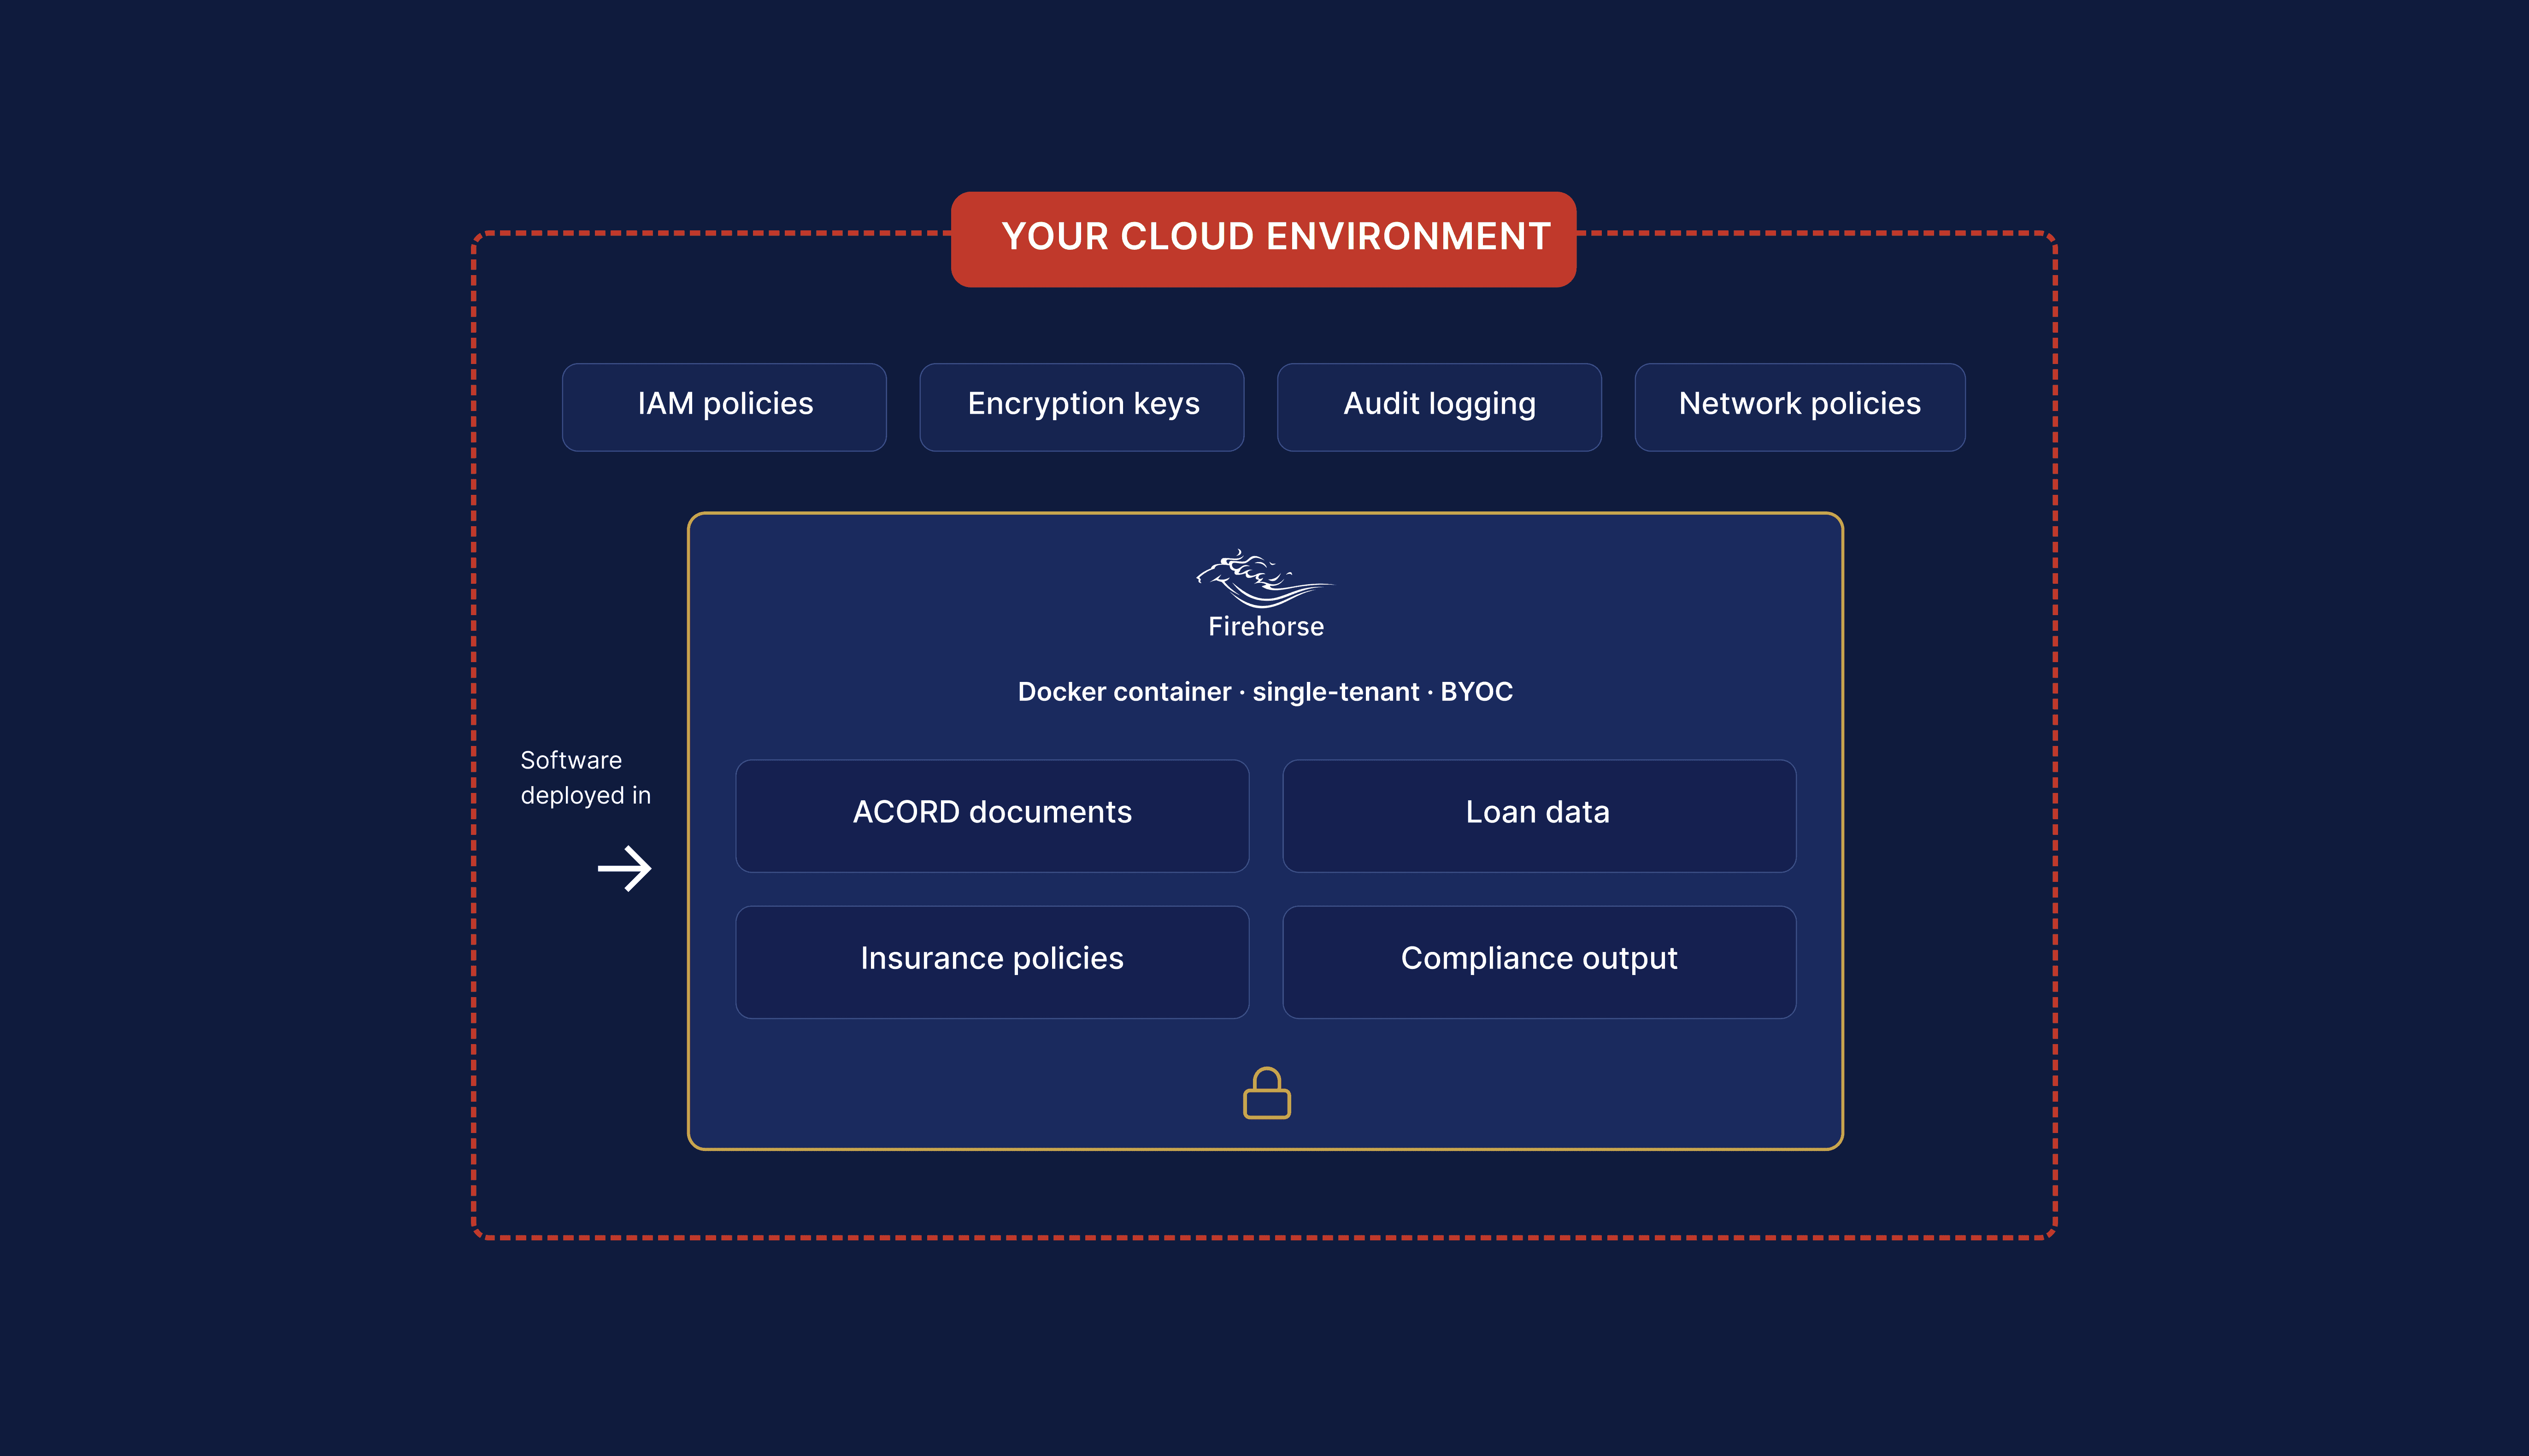The image size is (2529, 1456).
Task: Select the Encryption keys box
Action: coord(1081,406)
